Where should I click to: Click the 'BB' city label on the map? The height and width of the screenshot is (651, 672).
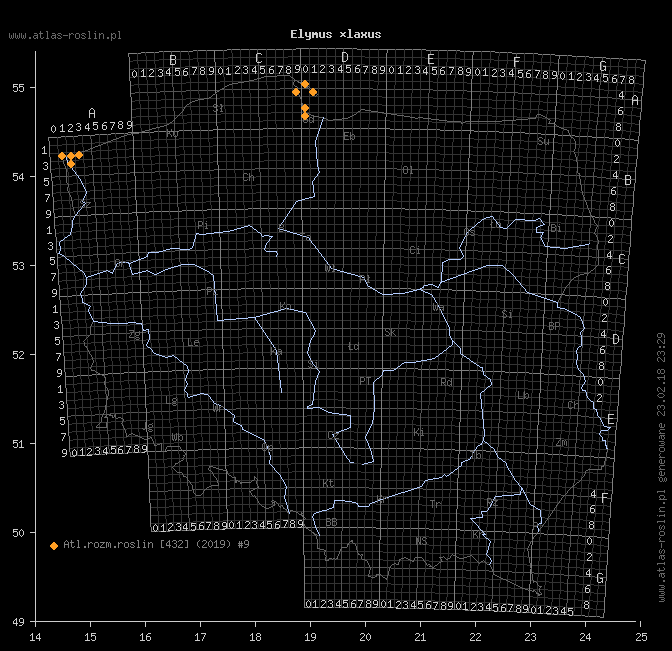(x=331, y=522)
